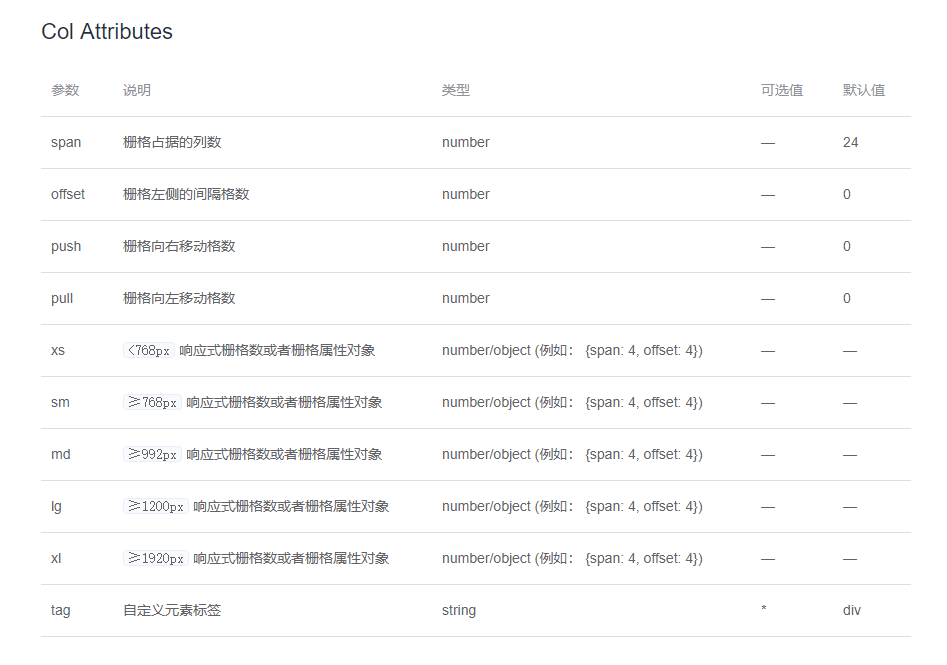The width and height of the screenshot is (947, 665).
Task: Select the 'offset' parameter cell
Action: tap(68, 194)
